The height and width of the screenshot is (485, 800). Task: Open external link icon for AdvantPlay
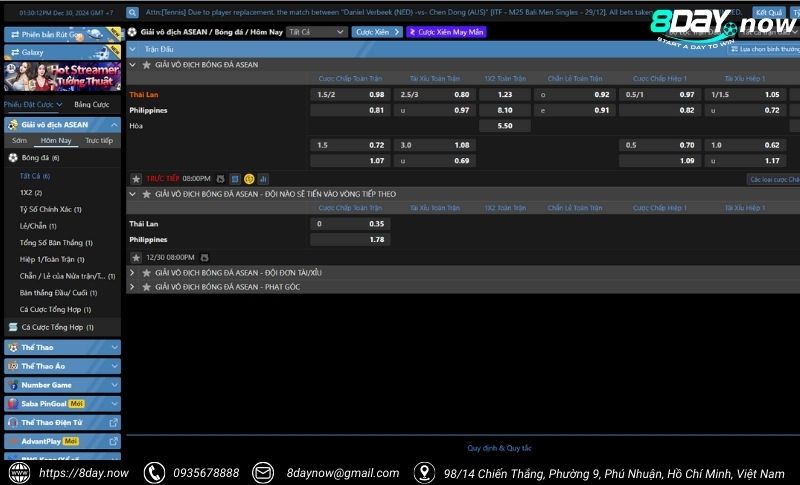(113, 441)
